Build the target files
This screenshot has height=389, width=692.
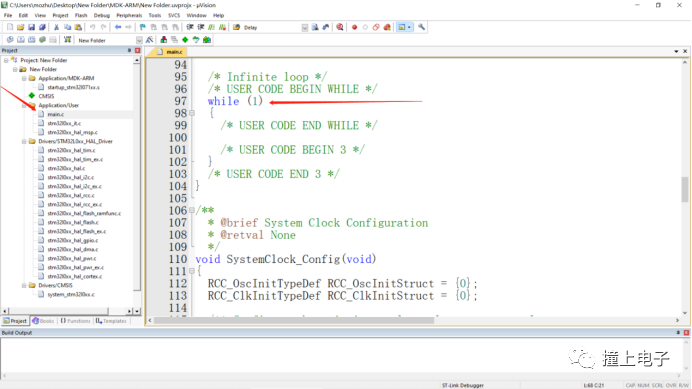(21, 40)
